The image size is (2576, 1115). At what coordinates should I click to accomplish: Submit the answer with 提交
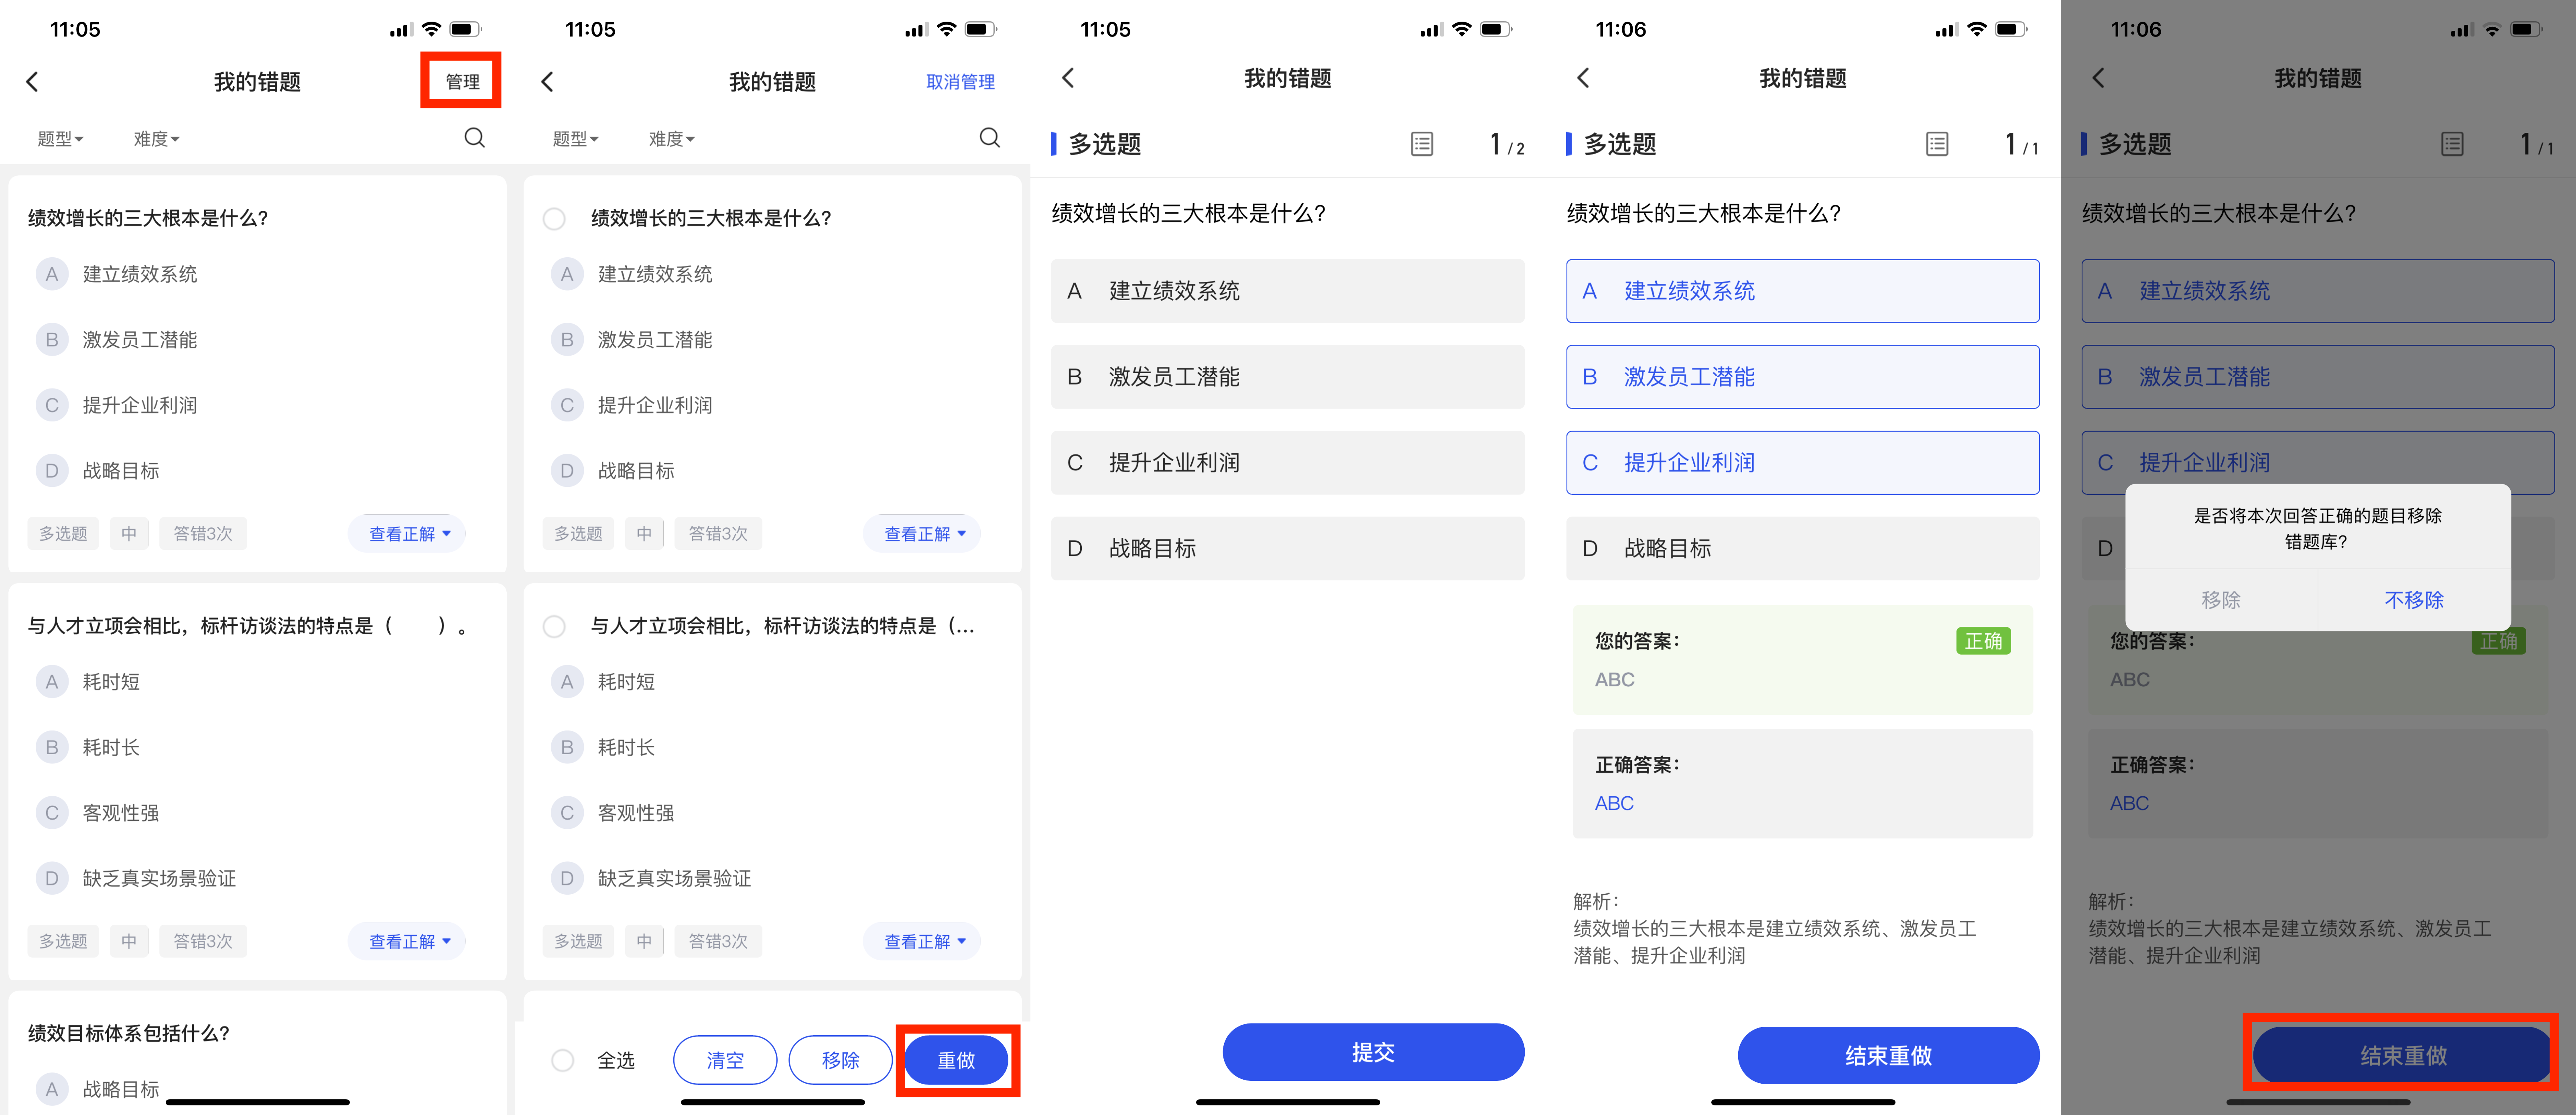click(x=1373, y=1052)
